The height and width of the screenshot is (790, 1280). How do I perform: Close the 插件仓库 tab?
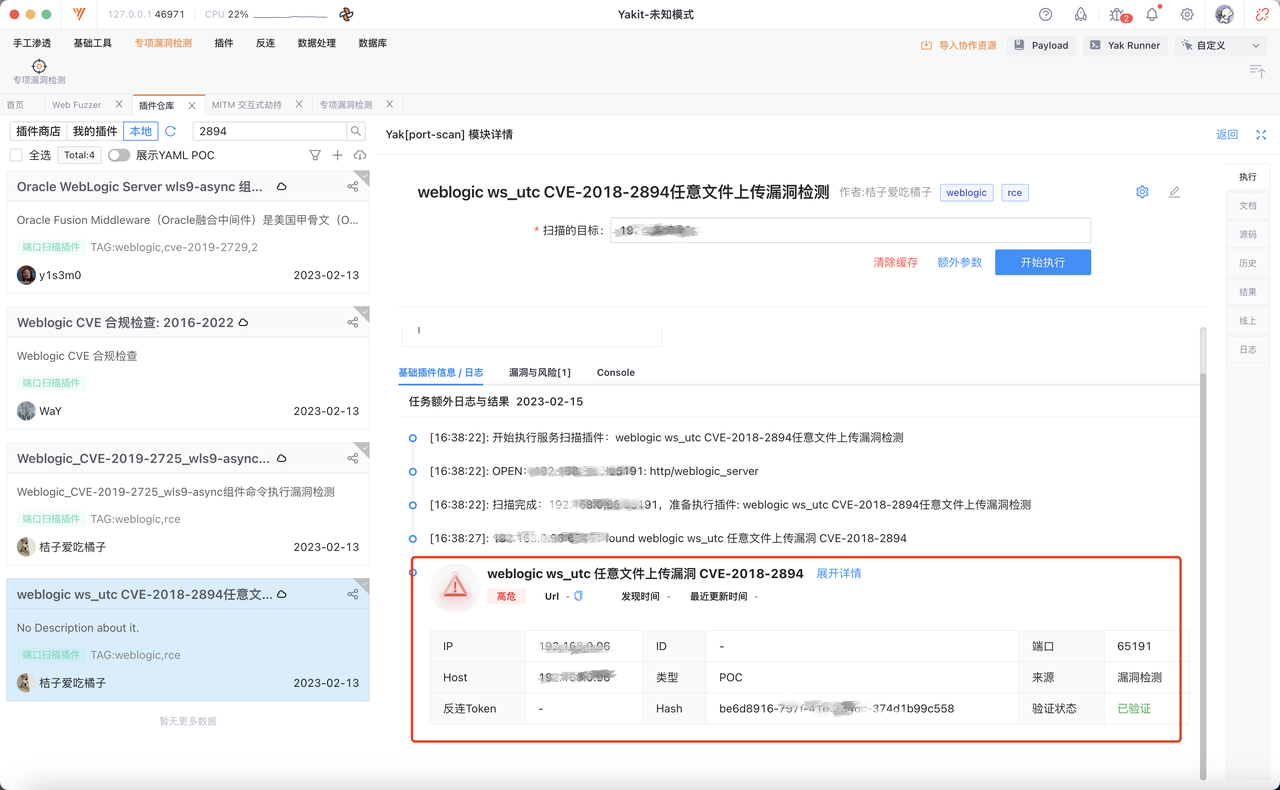[192, 105]
